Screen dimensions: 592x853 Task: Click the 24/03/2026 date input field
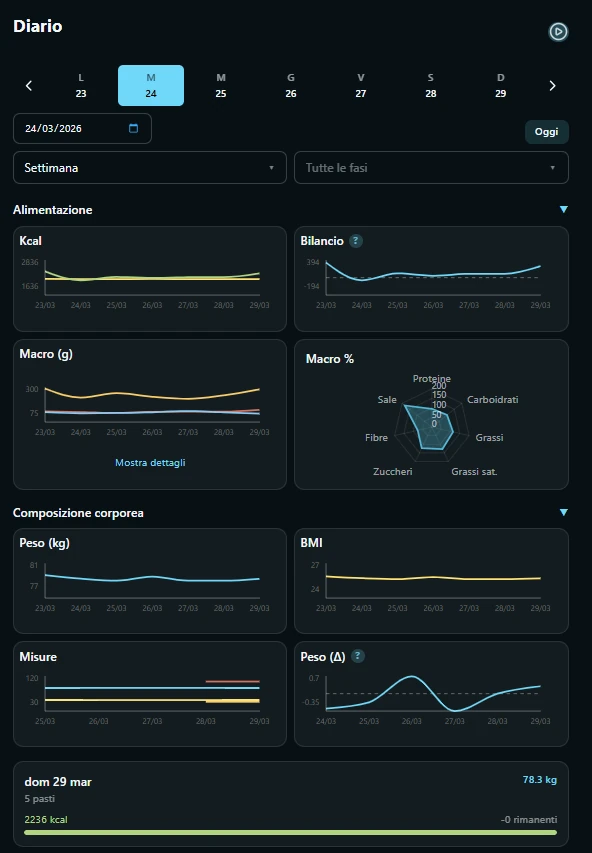tap(82, 128)
